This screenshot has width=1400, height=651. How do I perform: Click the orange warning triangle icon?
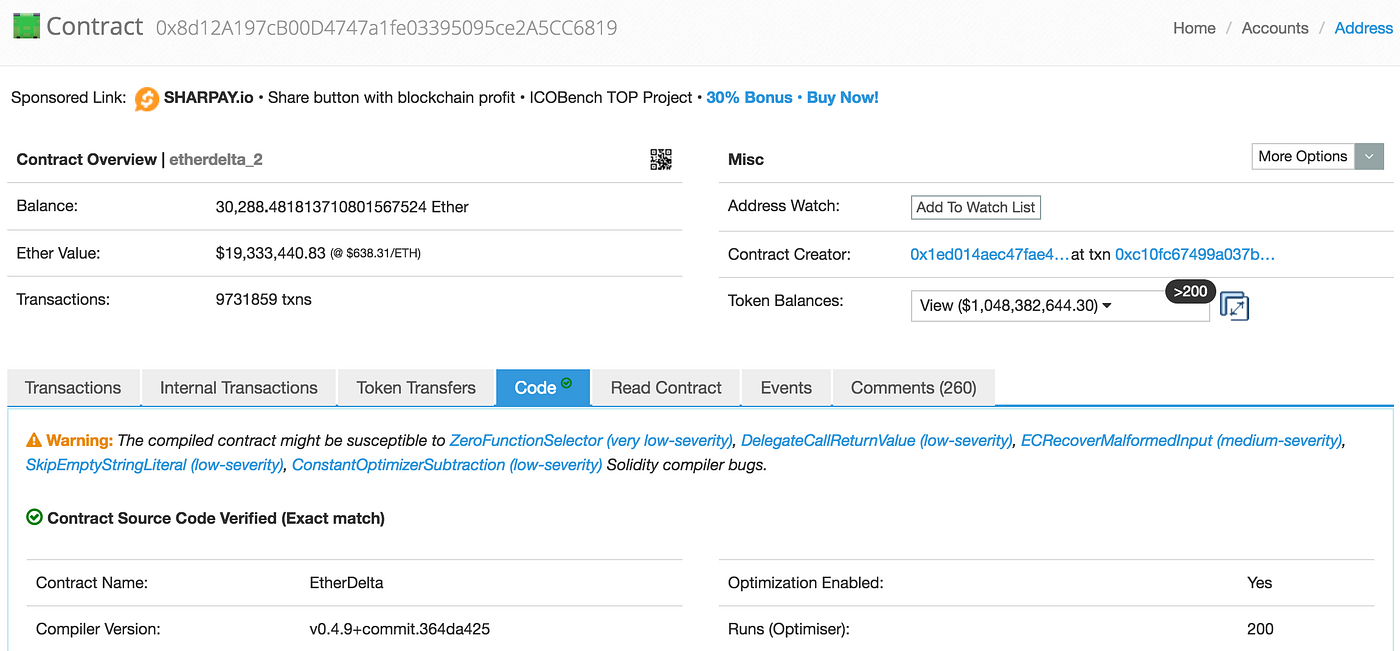click(34, 440)
